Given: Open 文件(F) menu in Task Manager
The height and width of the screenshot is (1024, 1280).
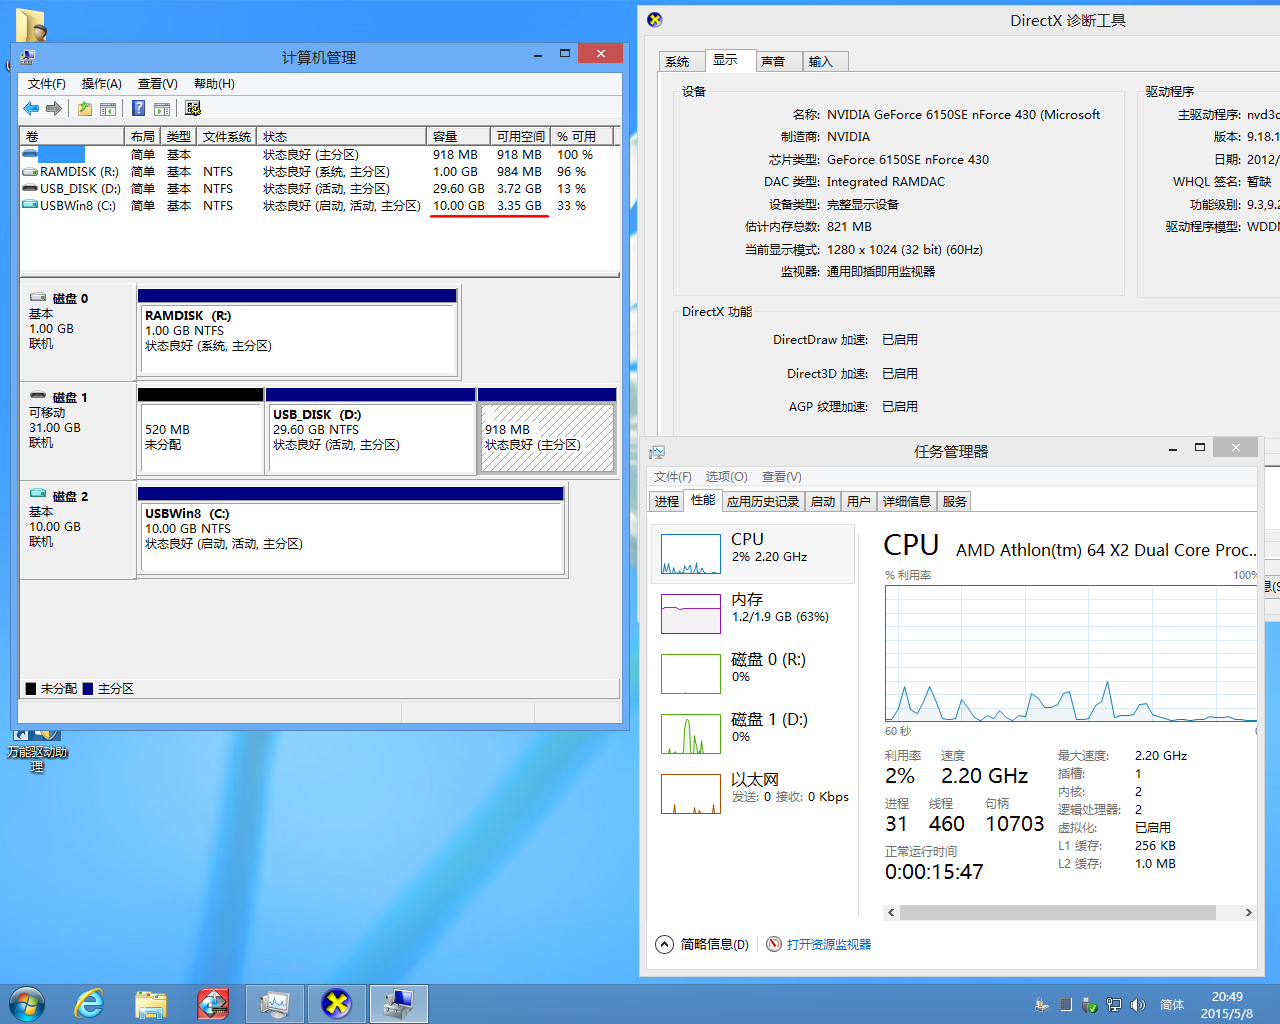Looking at the screenshot, I should click(x=672, y=477).
